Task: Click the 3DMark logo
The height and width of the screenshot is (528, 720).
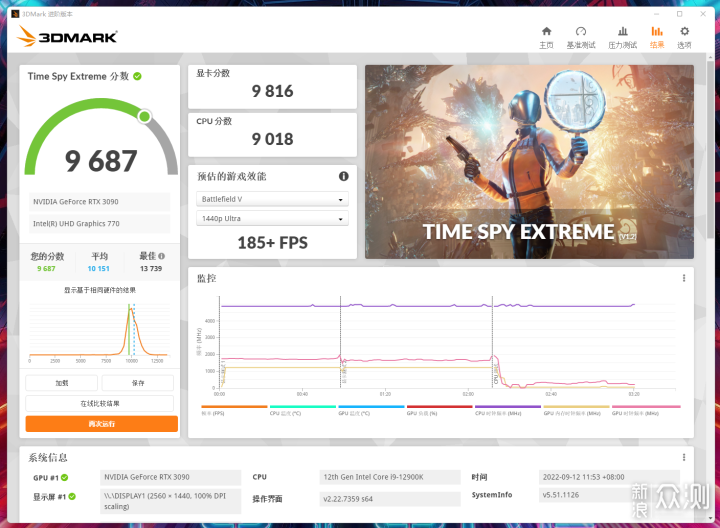Action: [67, 36]
